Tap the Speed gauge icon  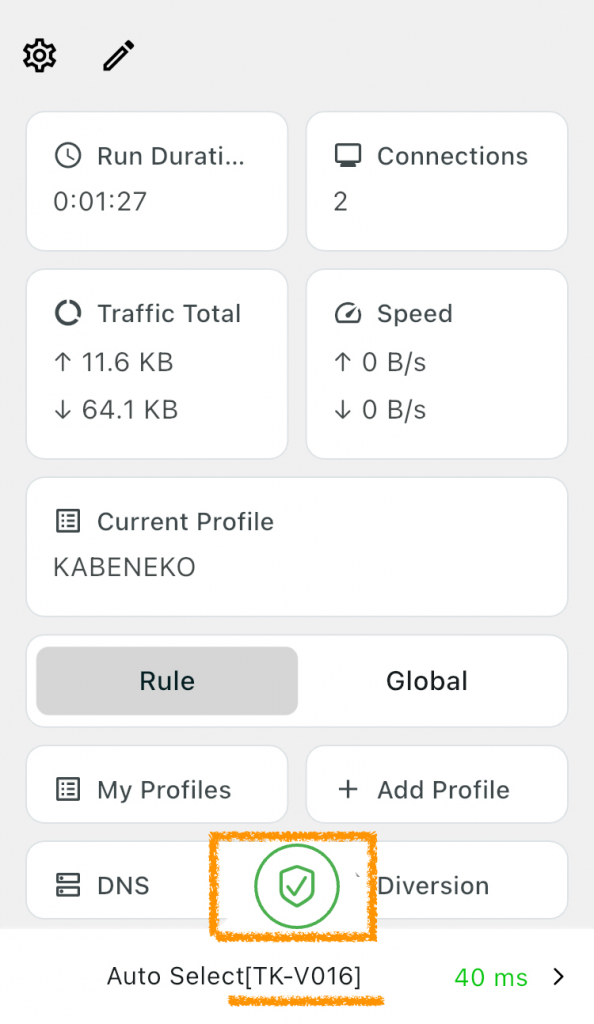click(x=348, y=313)
